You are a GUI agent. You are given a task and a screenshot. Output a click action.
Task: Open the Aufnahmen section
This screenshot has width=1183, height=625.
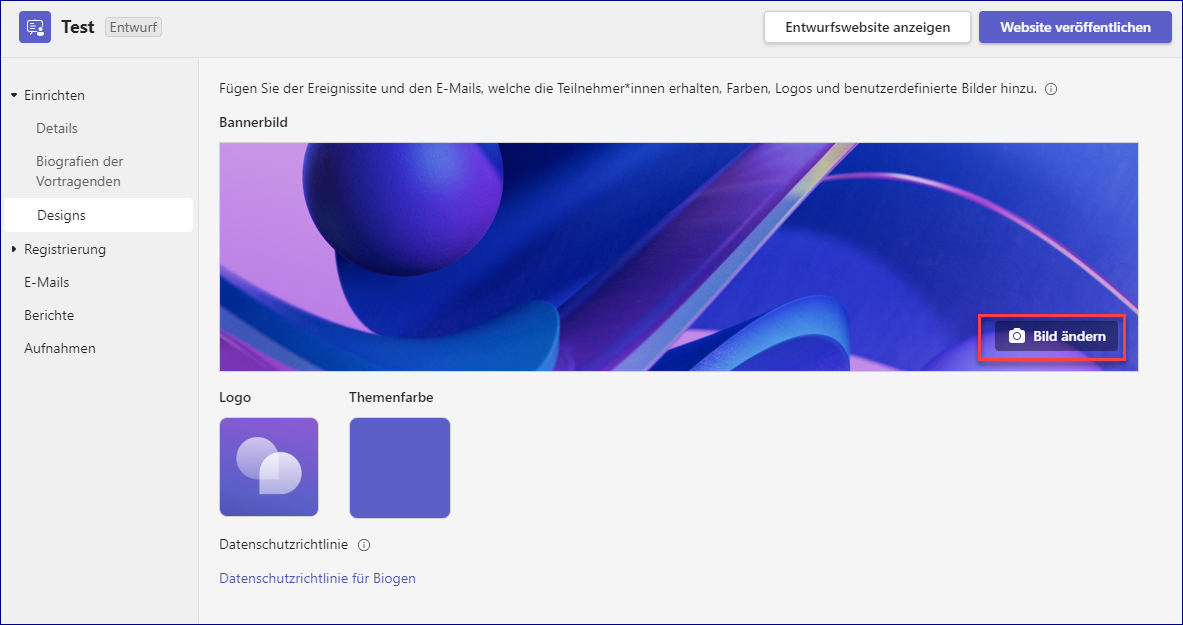[x=60, y=349]
